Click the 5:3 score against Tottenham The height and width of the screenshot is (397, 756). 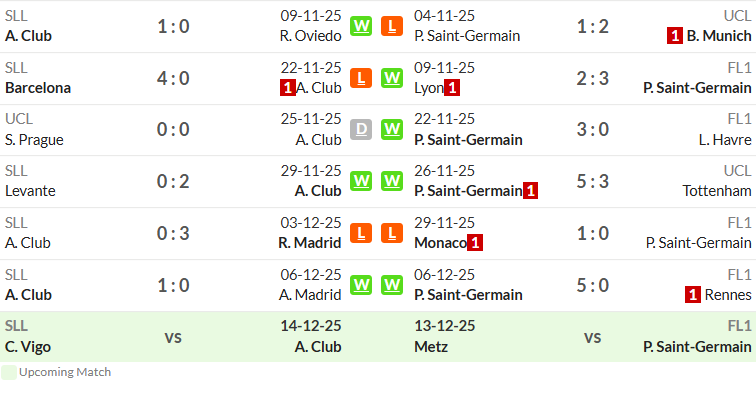(593, 181)
